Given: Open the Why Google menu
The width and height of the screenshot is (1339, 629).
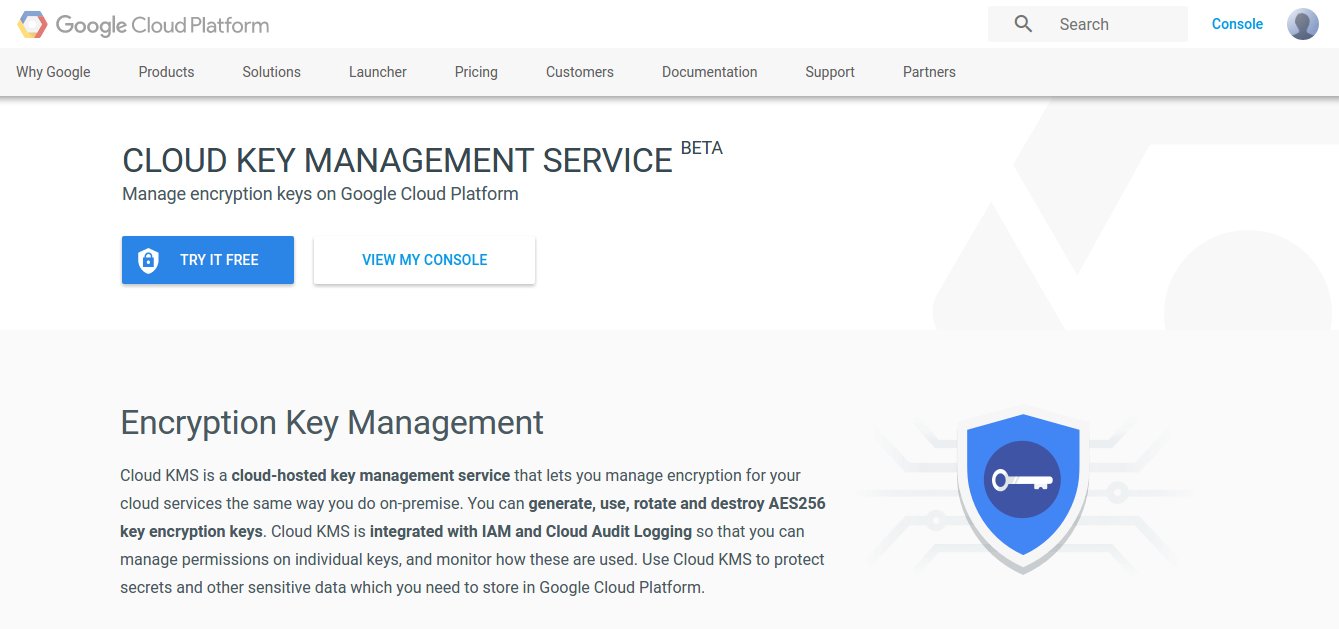Looking at the screenshot, I should [53, 72].
